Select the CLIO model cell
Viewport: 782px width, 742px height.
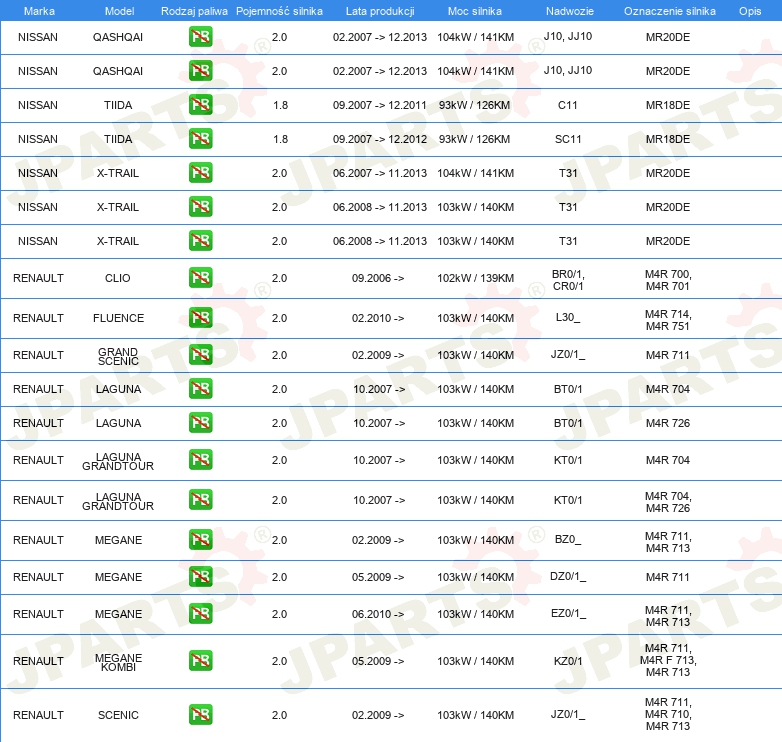tap(118, 278)
